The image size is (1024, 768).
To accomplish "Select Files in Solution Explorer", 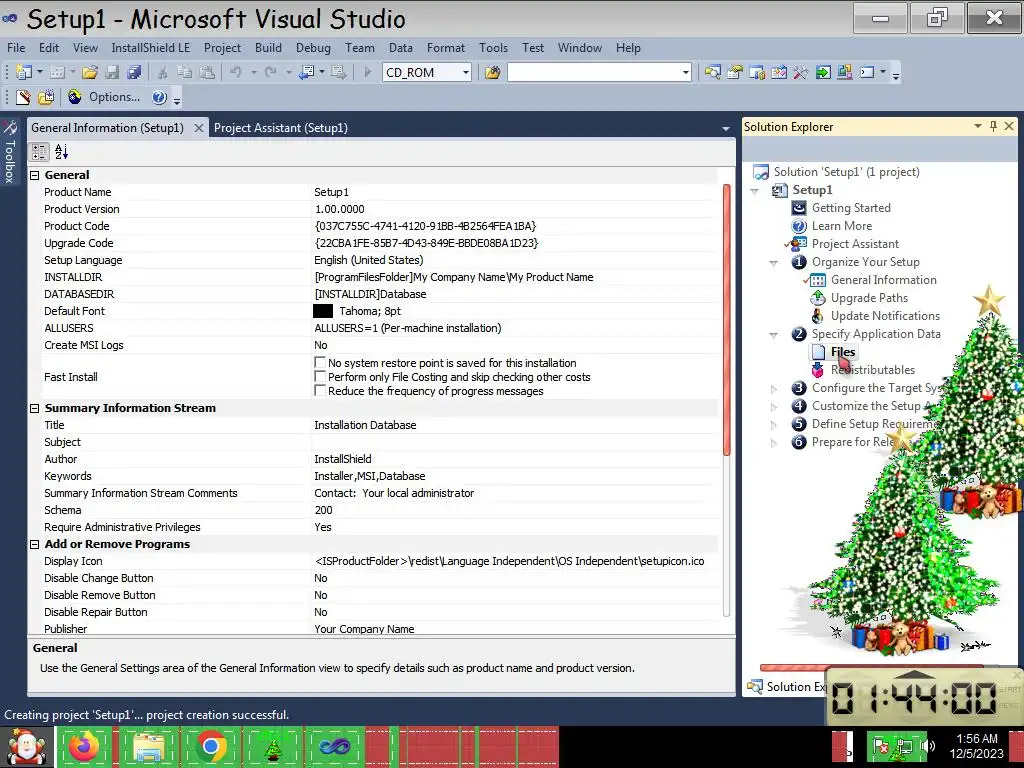I will tap(842, 352).
